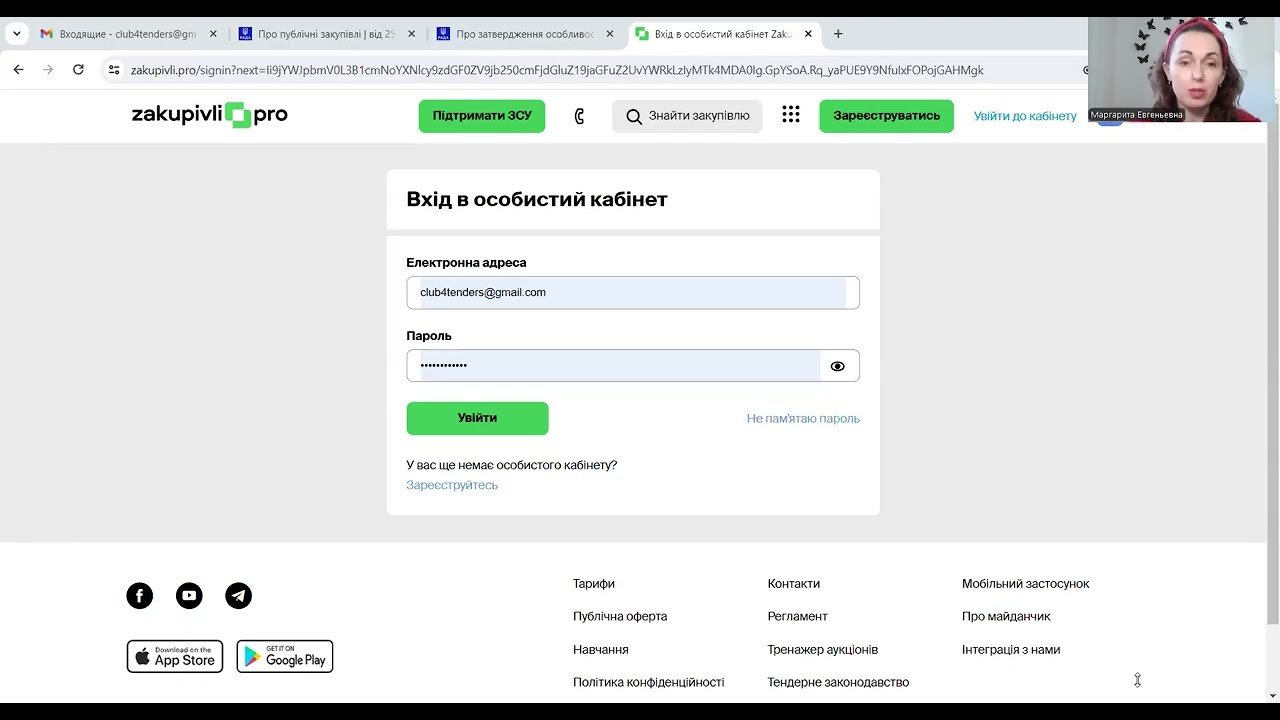Open the Увійти до кабінету link
The height and width of the screenshot is (720, 1280).
pos(1025,116)
